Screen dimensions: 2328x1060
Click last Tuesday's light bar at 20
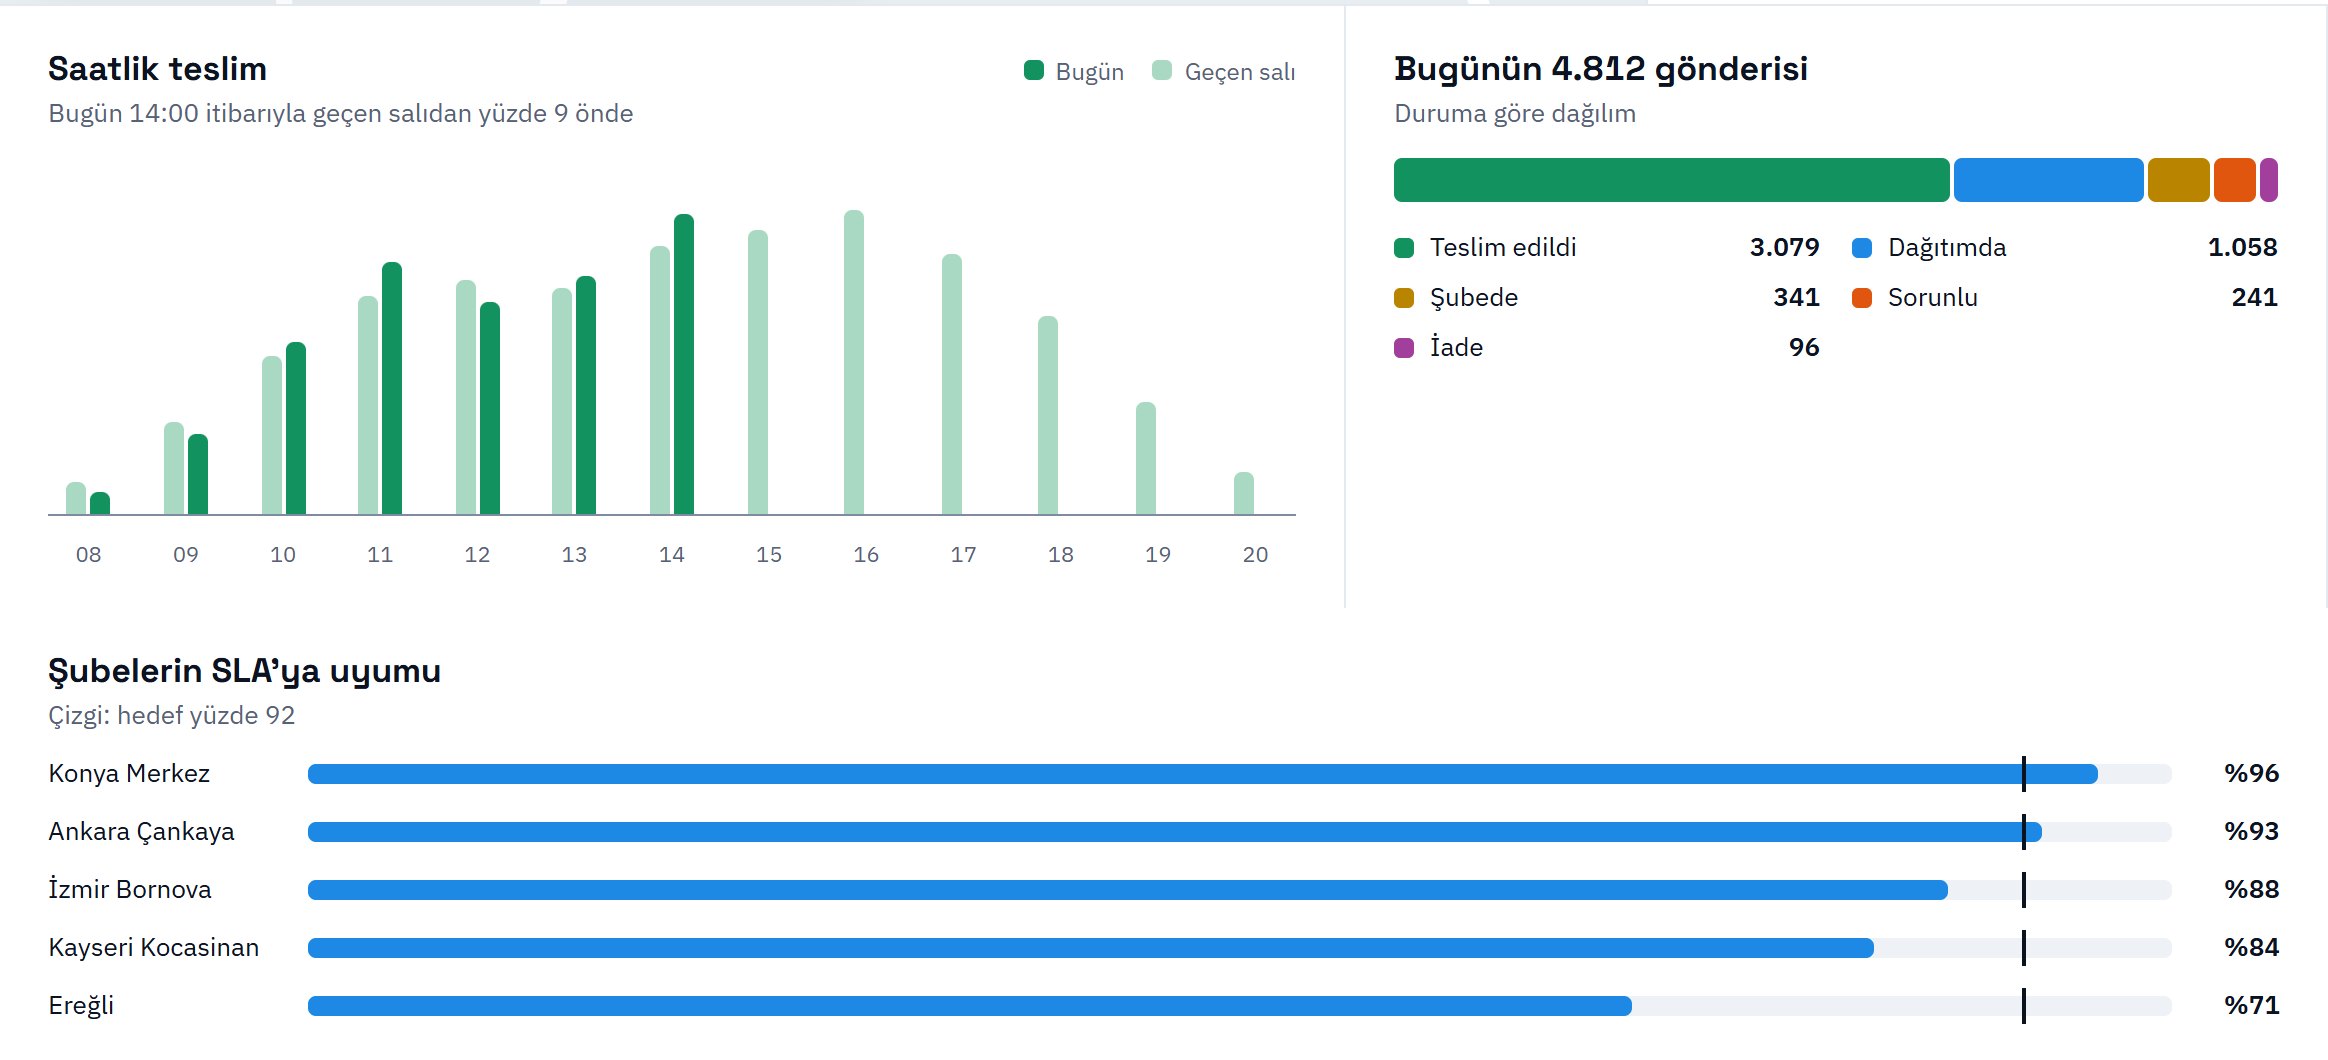tap(1244, 493)
